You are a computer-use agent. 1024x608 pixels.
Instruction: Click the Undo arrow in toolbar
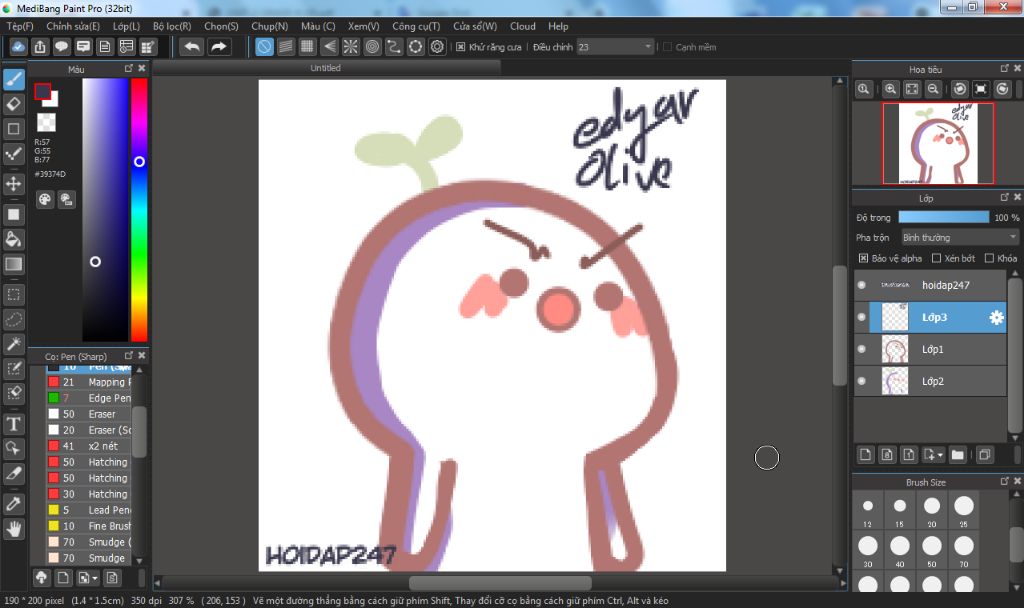click(x=192, y=46)
